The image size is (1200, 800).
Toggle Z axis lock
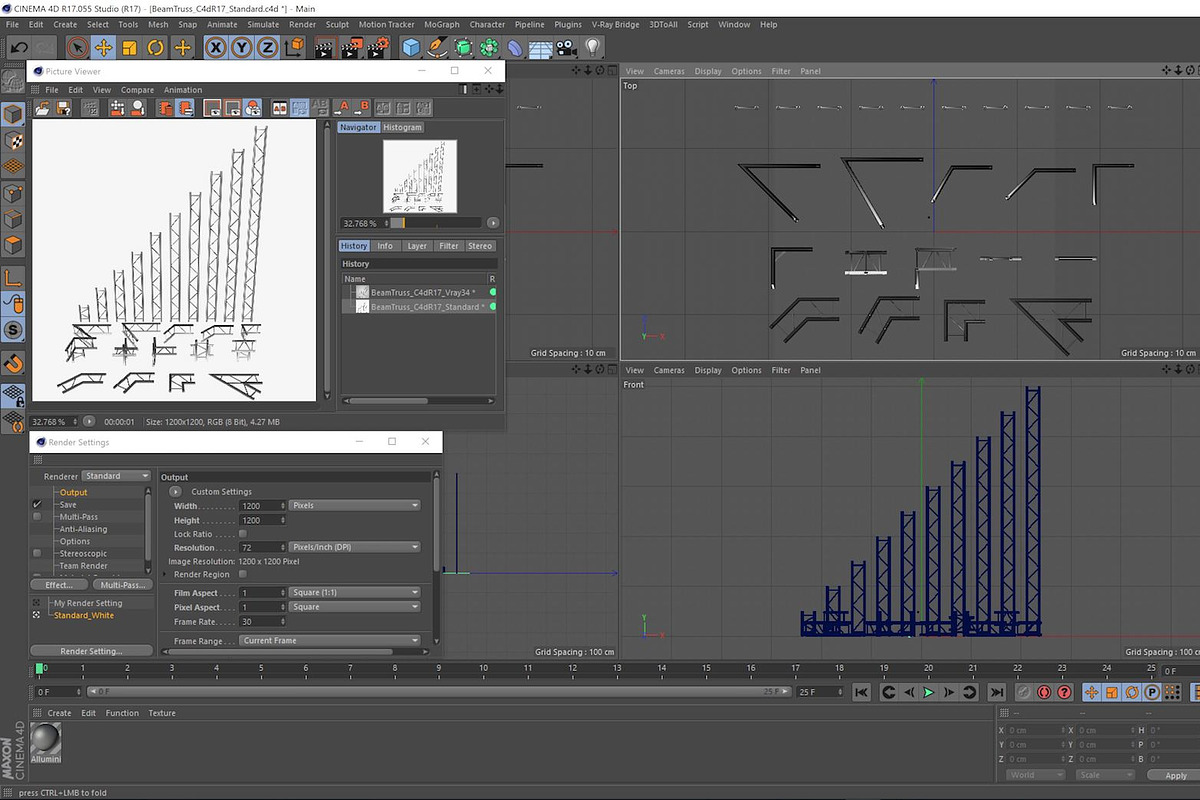click(x=267, y=47)
